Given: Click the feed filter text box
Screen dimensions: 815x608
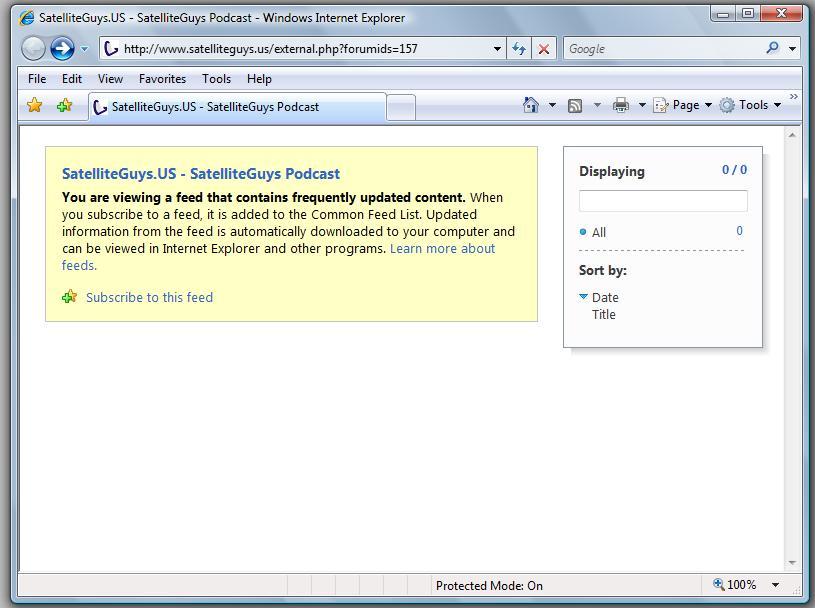Looking at the screenshot, I should click(663, 201).
